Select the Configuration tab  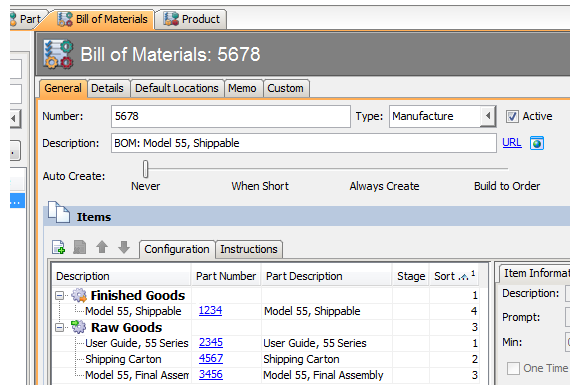coord(177,249)
